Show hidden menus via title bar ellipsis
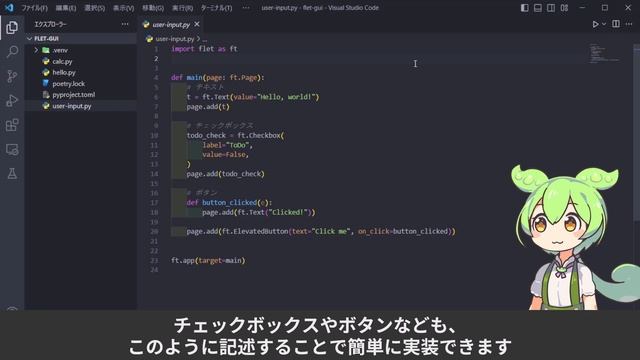This screenshot has width=640, height=360. [x=246, y=8]
